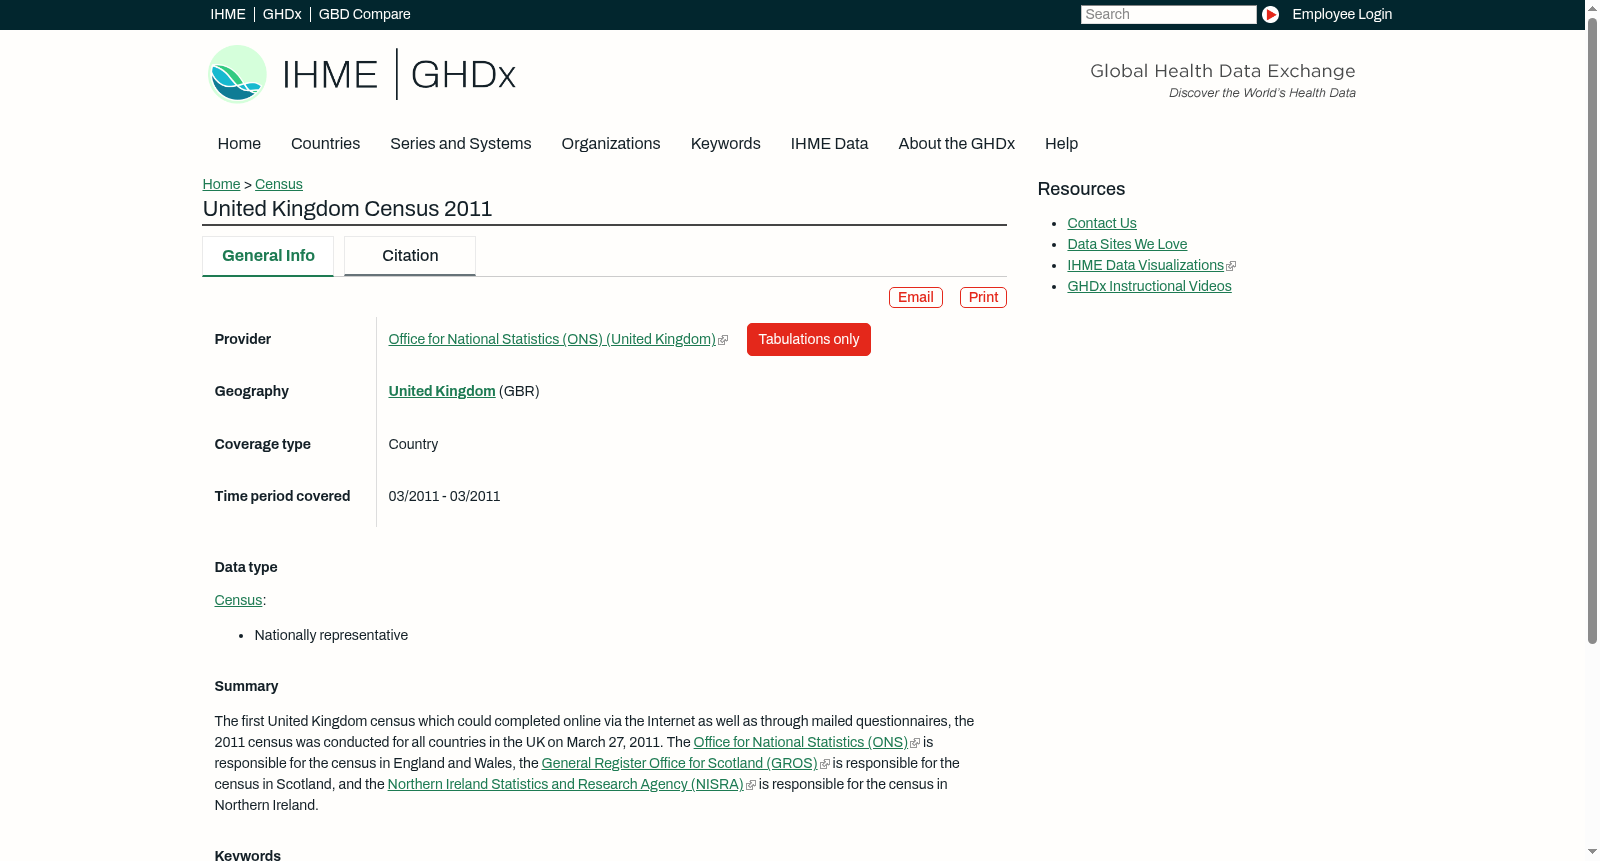Click Contact Us in Resources
Viewport: 1600px width, 861px height.
click(1102, 223)
